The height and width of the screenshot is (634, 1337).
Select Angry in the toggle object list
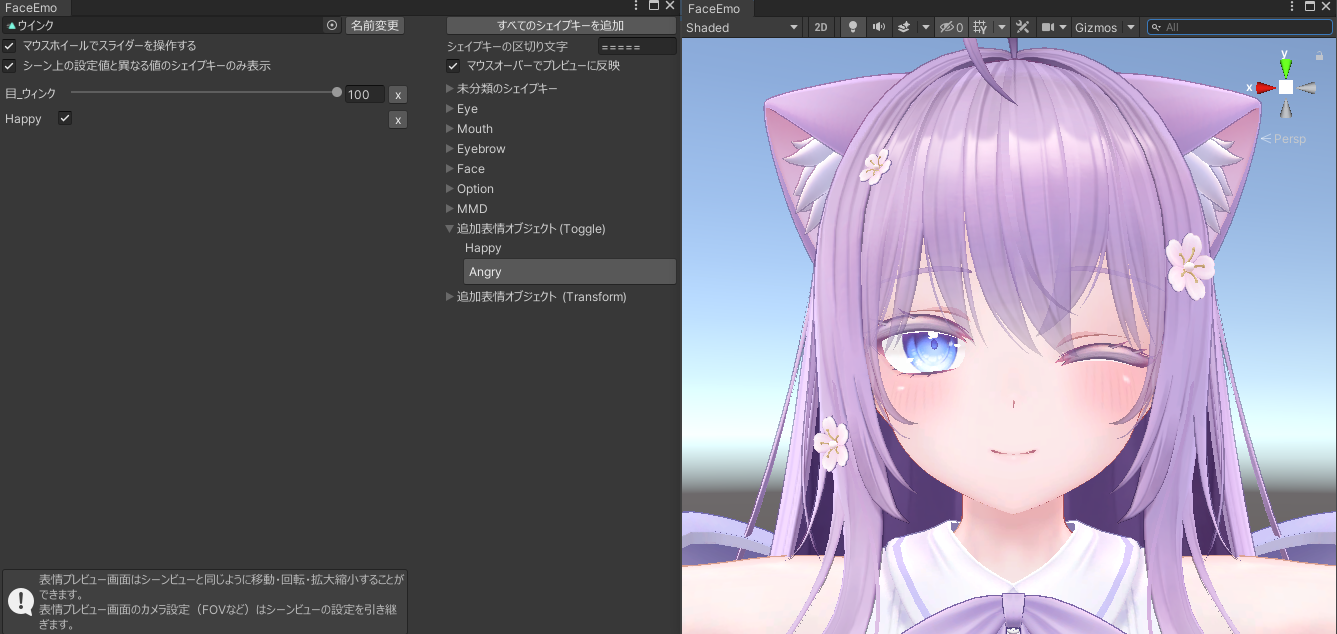click(x=570, y=272)
